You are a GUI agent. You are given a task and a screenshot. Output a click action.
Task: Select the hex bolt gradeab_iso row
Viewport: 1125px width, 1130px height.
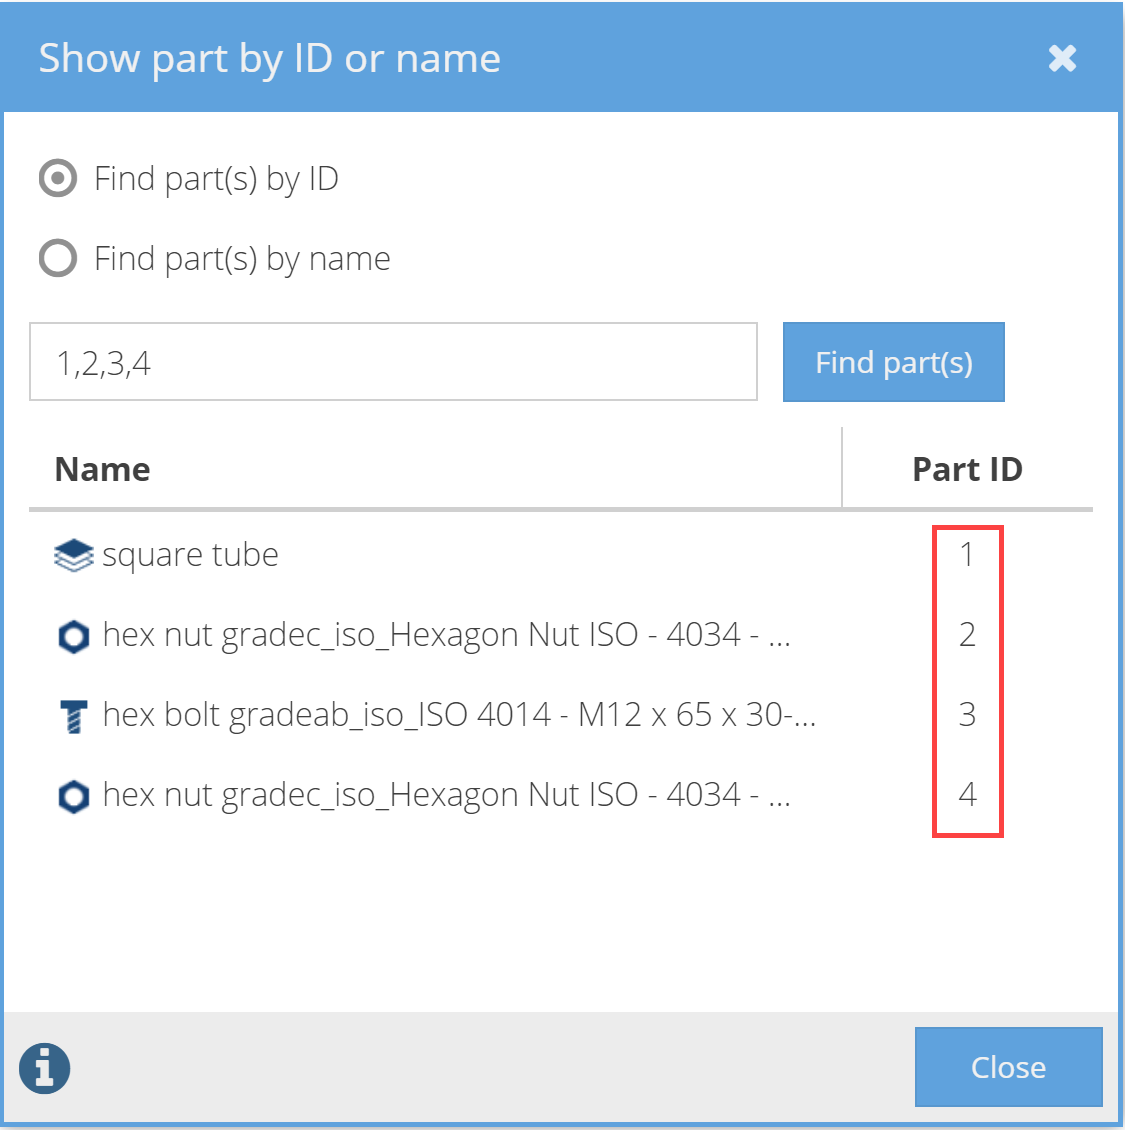[x=459, y=715]
